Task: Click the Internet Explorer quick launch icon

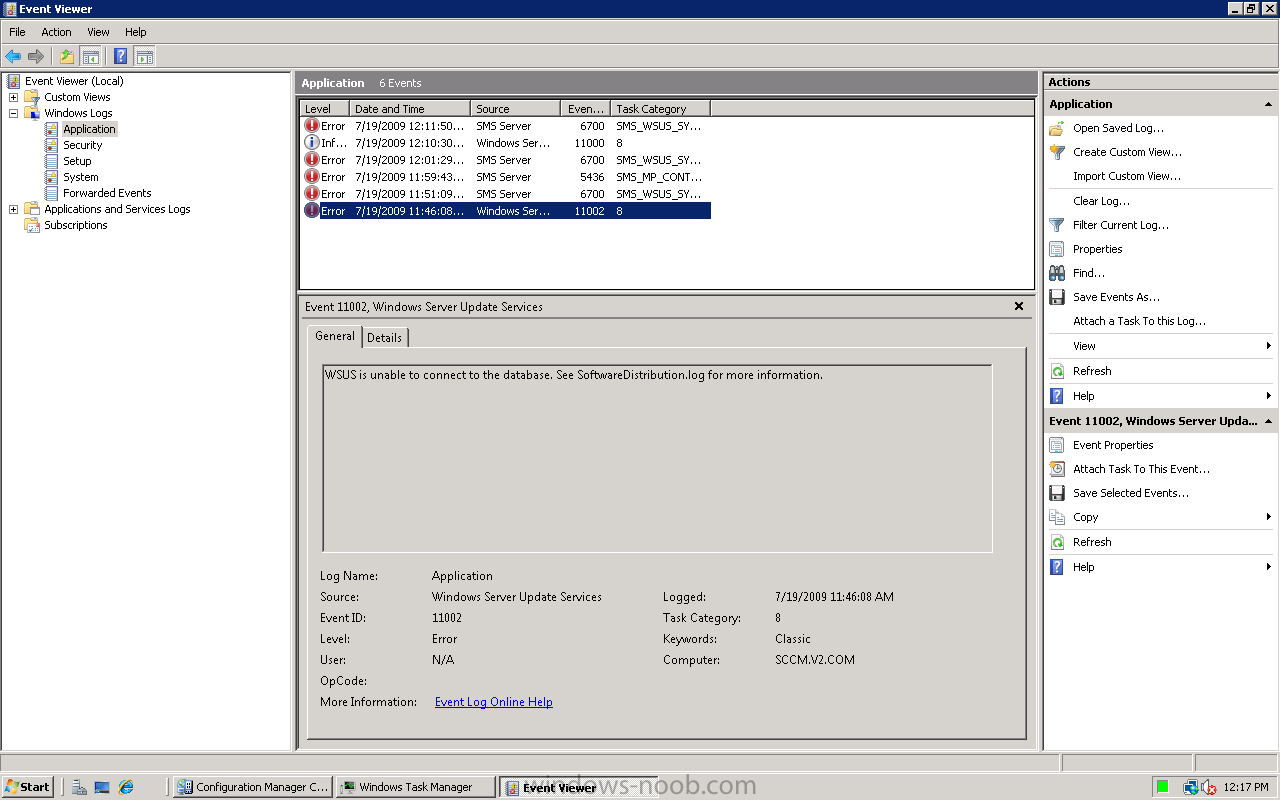Action: coord(126,787)
